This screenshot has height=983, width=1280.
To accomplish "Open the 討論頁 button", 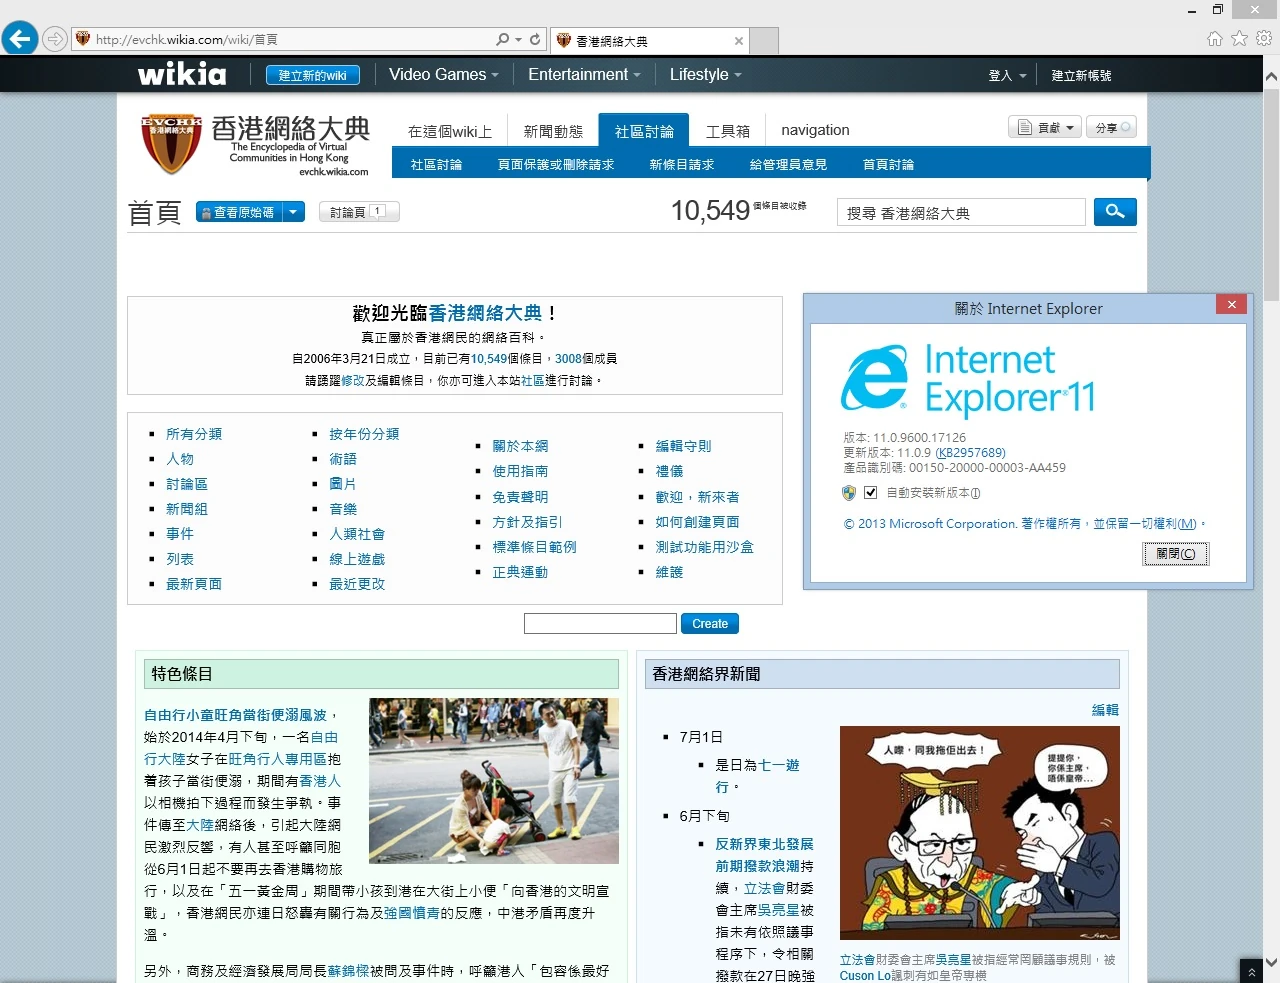I will [359, 212].
